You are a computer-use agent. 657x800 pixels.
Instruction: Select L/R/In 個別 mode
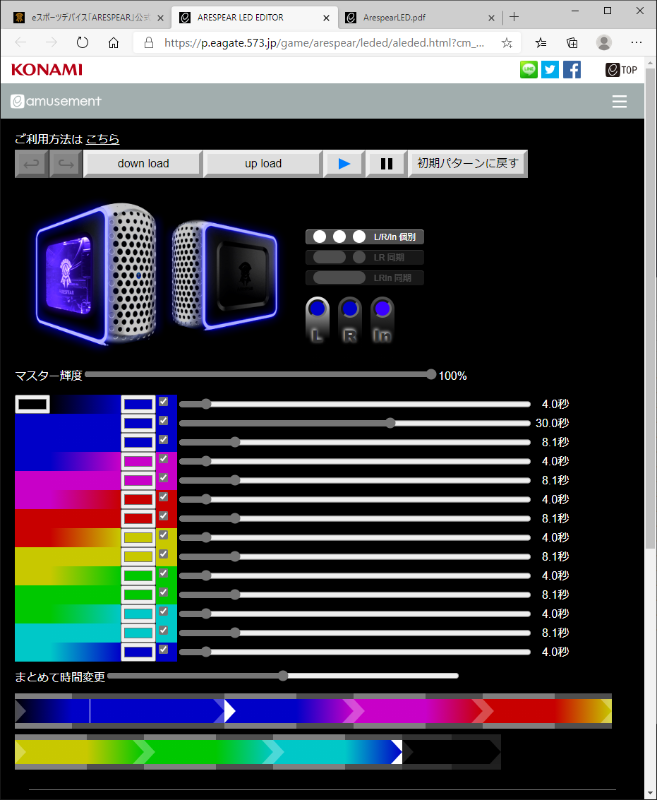click(x=364, y=237)
